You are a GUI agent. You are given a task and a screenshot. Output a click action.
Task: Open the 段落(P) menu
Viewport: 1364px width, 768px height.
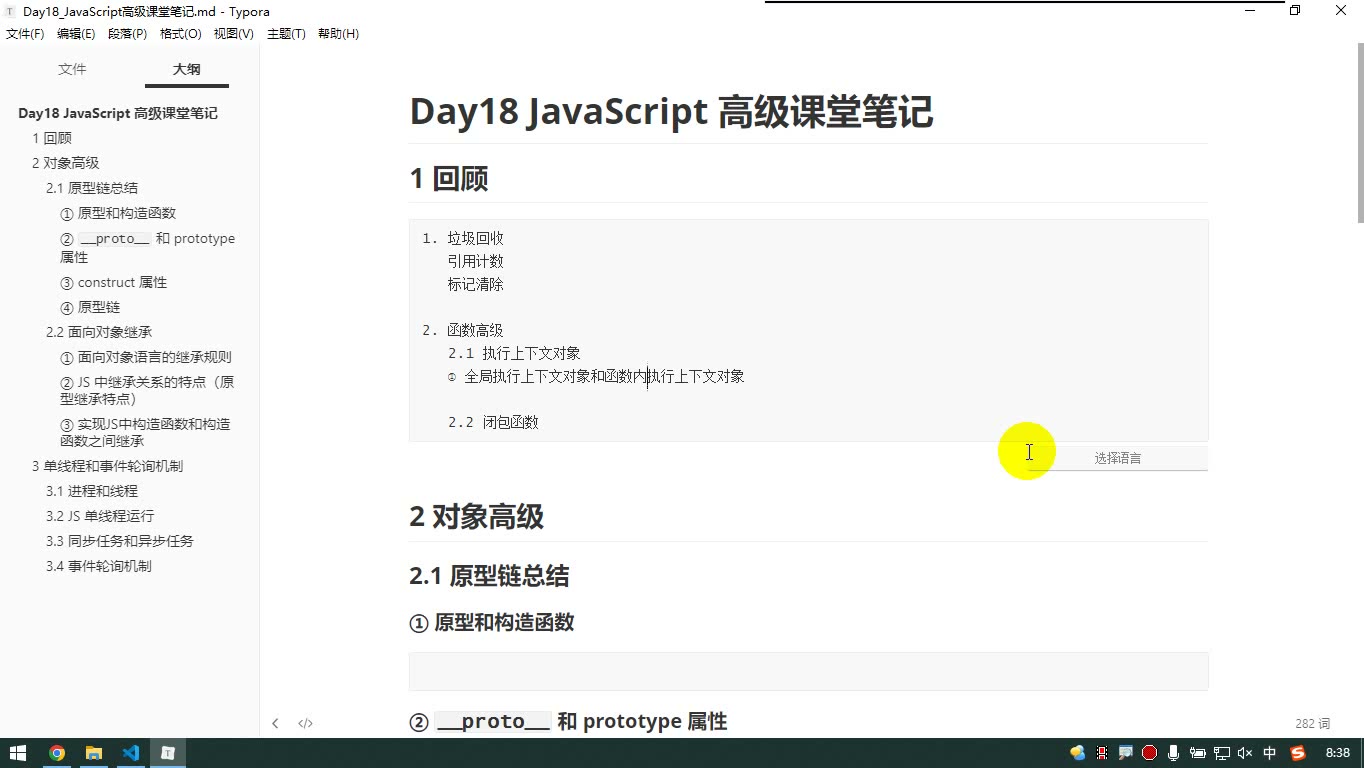127,34
